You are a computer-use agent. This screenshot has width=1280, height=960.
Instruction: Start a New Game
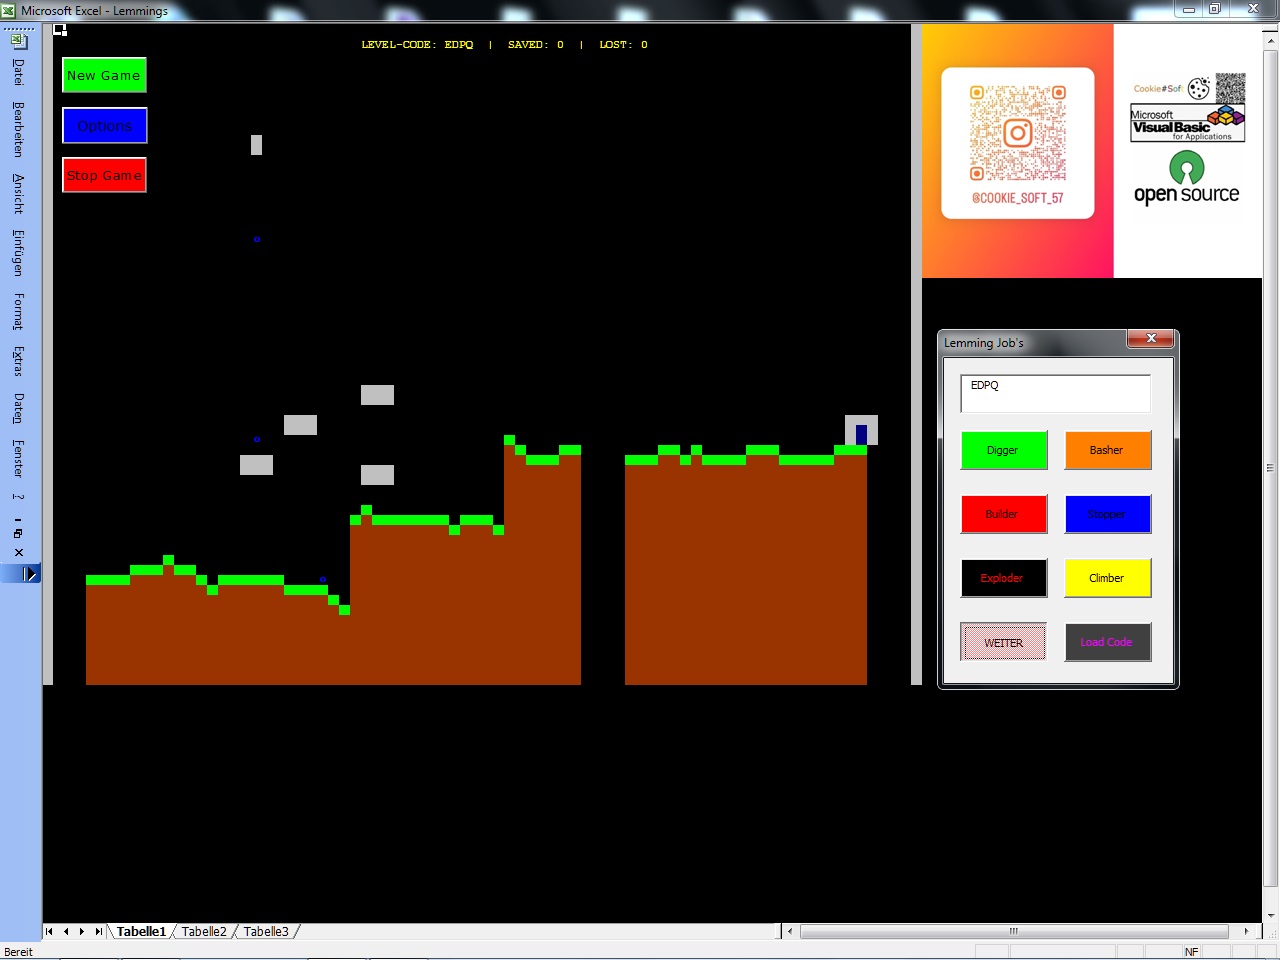click(104, 75)
